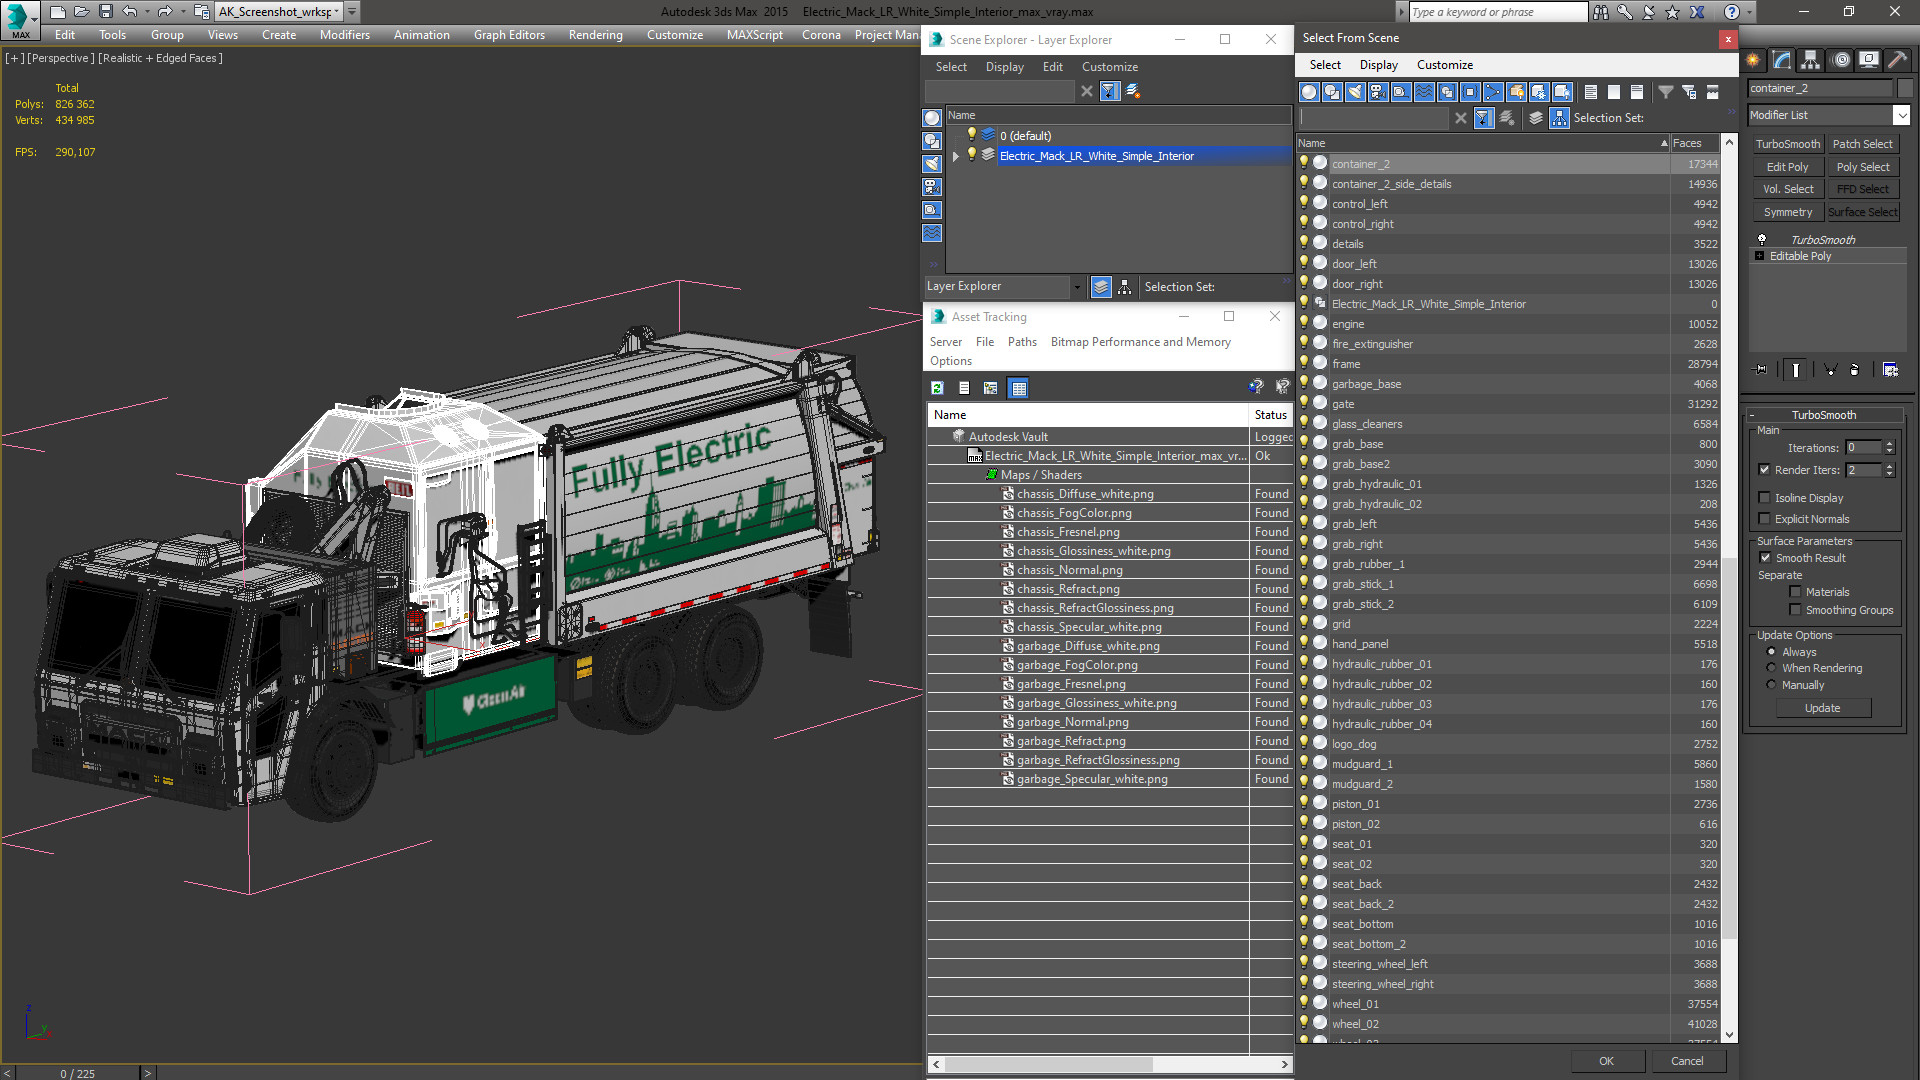Collapse the TurboSmooth rollout
This screenshot has width=1920, height=1080.
coord(1754,415)
